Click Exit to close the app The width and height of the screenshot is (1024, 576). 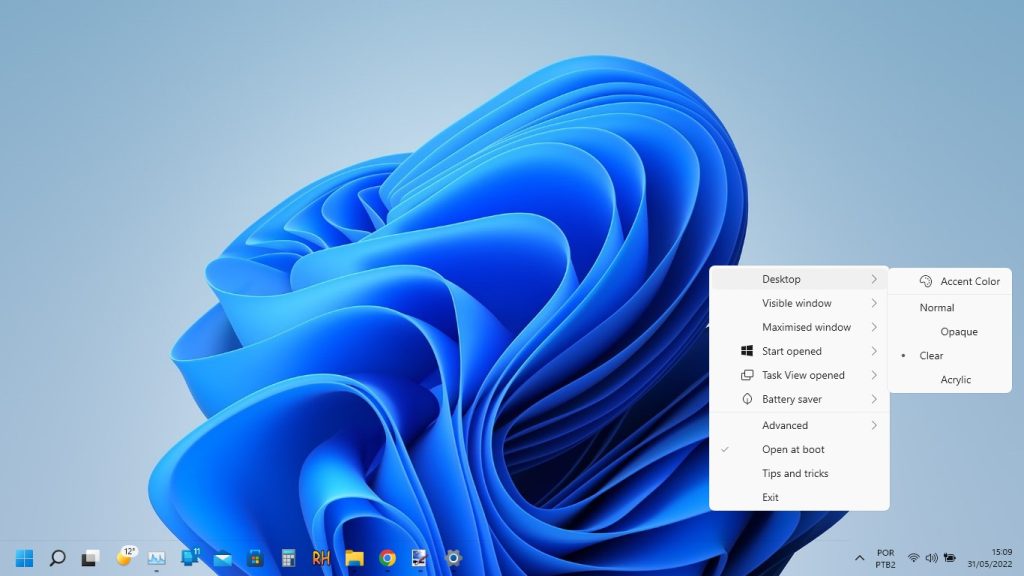click(x=770, y=497)
